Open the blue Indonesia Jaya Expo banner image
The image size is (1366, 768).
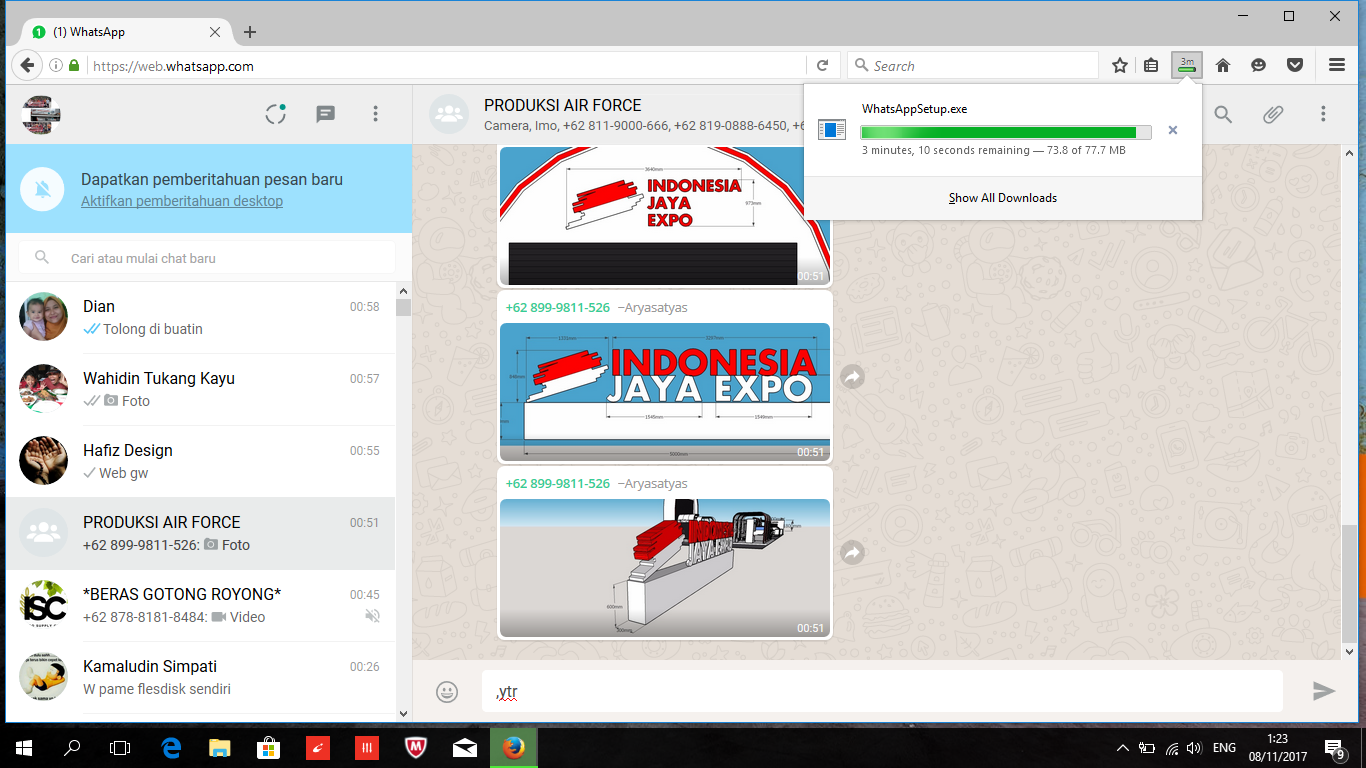(665, 392)
